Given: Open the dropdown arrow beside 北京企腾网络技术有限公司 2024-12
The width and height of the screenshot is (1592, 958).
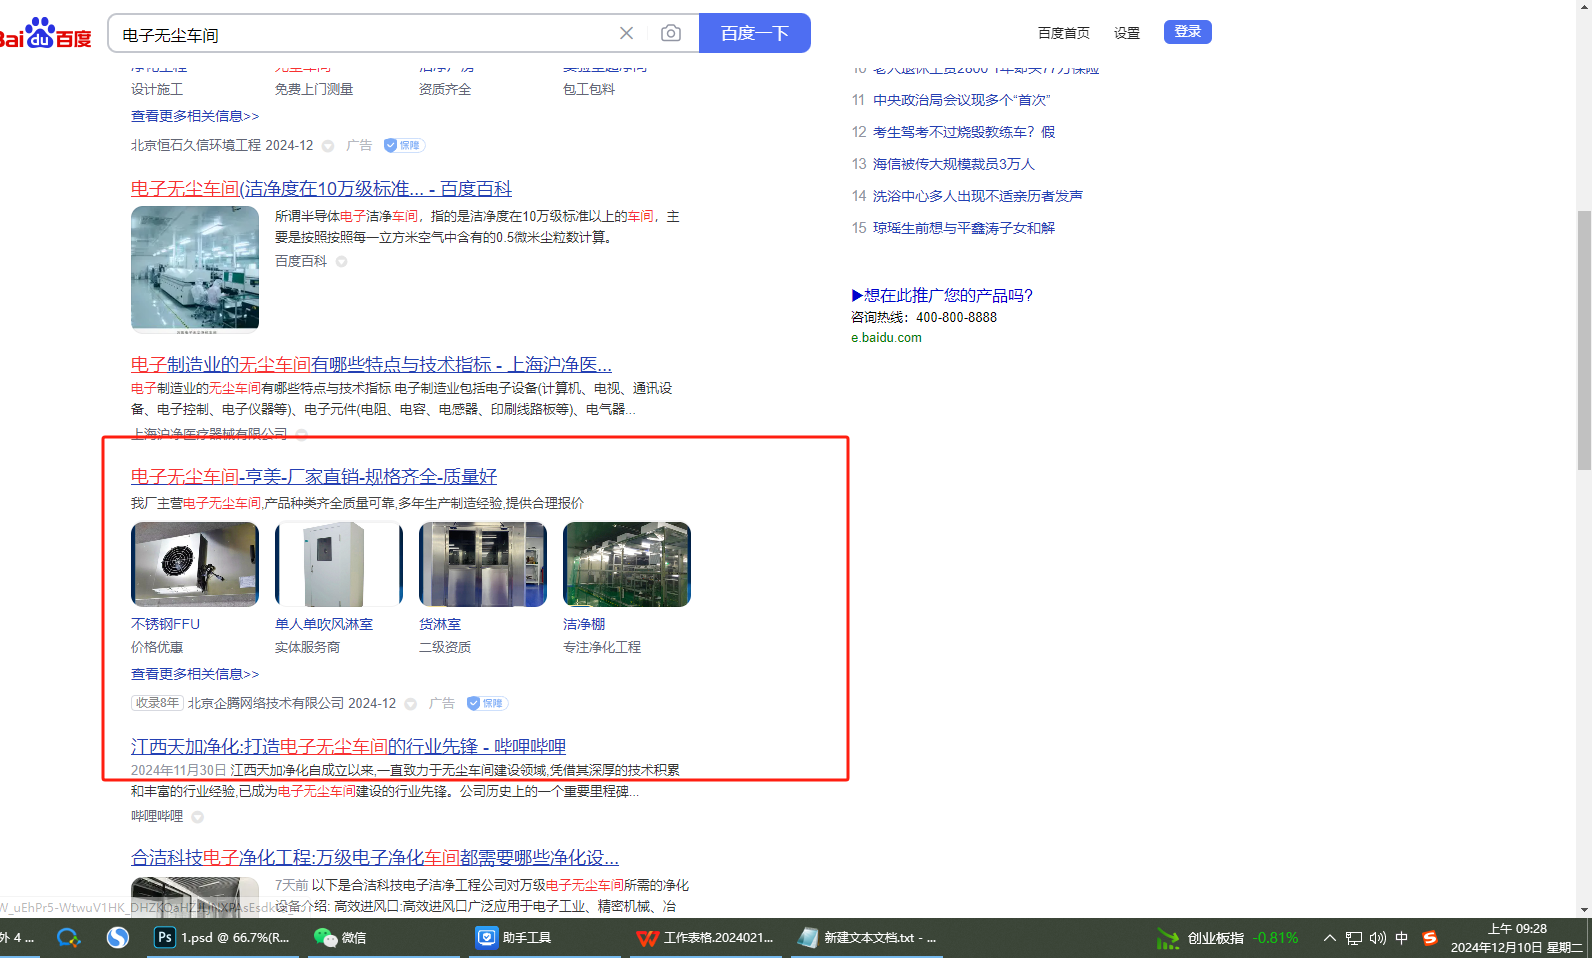Looking at the screenshot, I should pos(411,704).
